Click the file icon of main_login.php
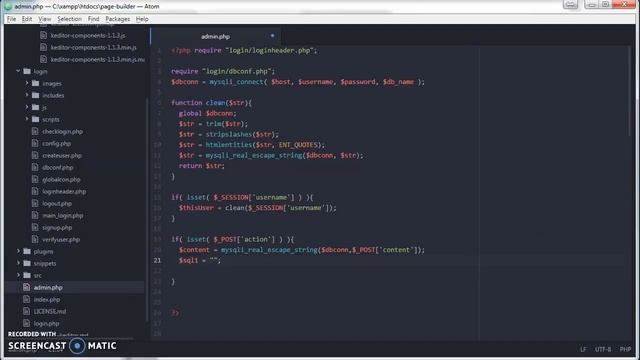This screenshot has height=360, width=640. [35, 216]
